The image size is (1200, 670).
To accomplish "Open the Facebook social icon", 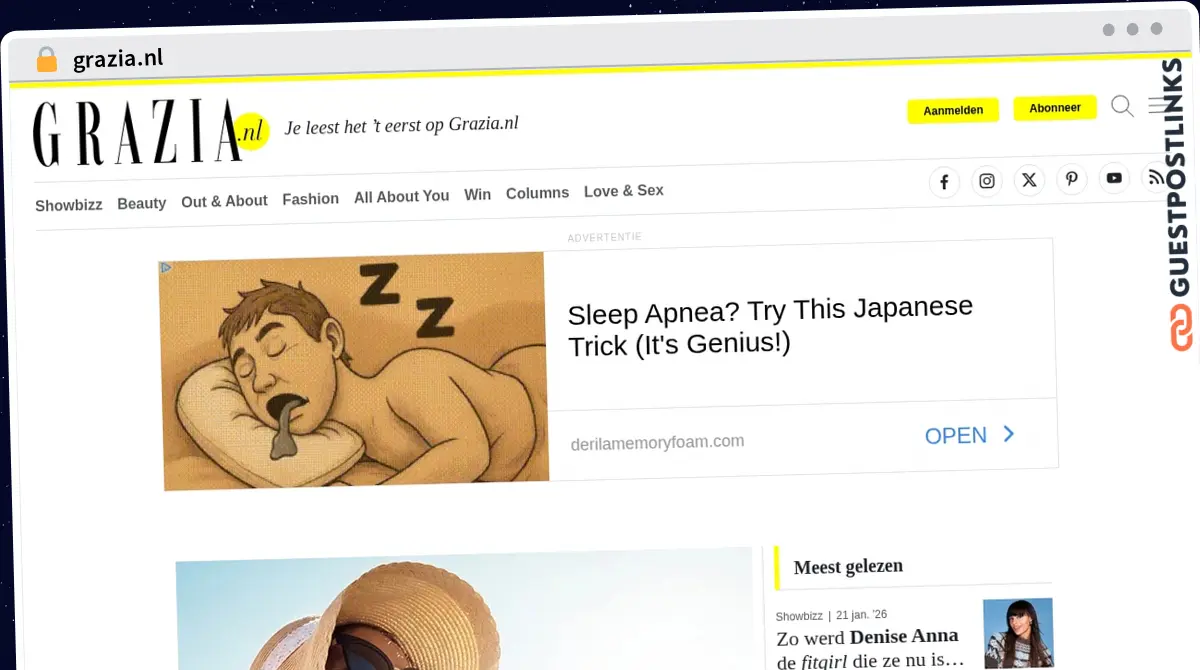I will point(944,182).
